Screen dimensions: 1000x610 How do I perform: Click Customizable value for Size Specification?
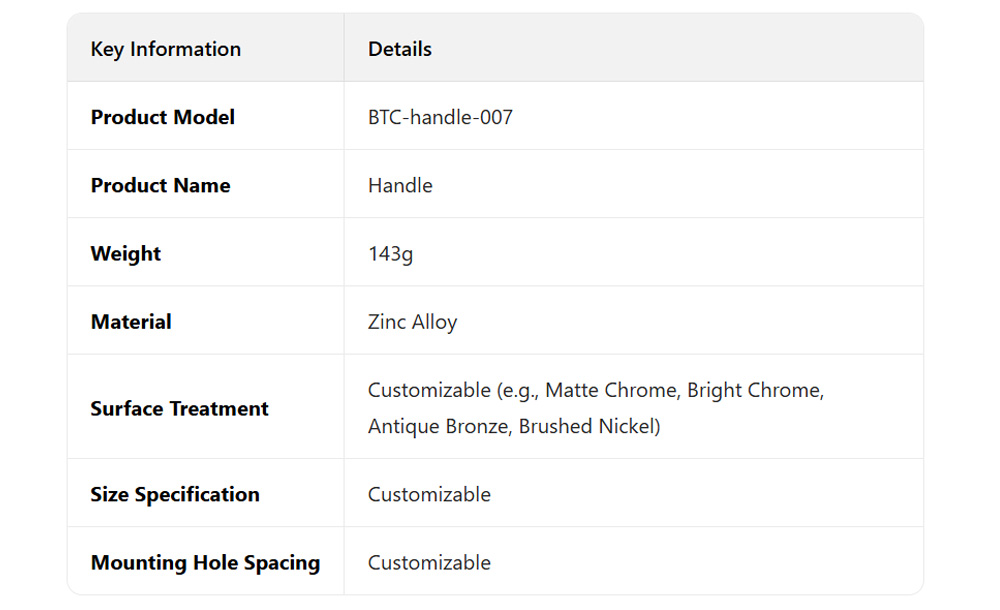(x=429, y=494)
